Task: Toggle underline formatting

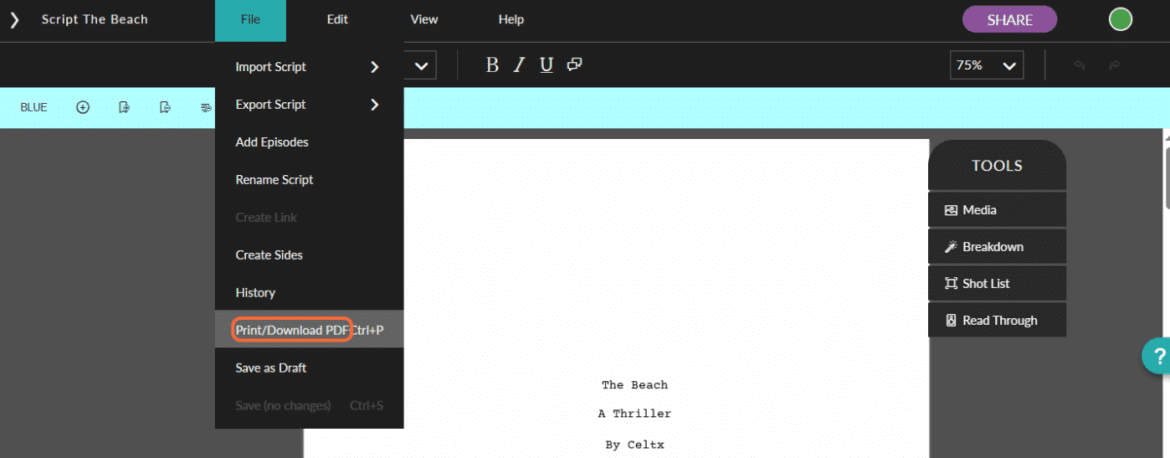Action: pos(546,66)
